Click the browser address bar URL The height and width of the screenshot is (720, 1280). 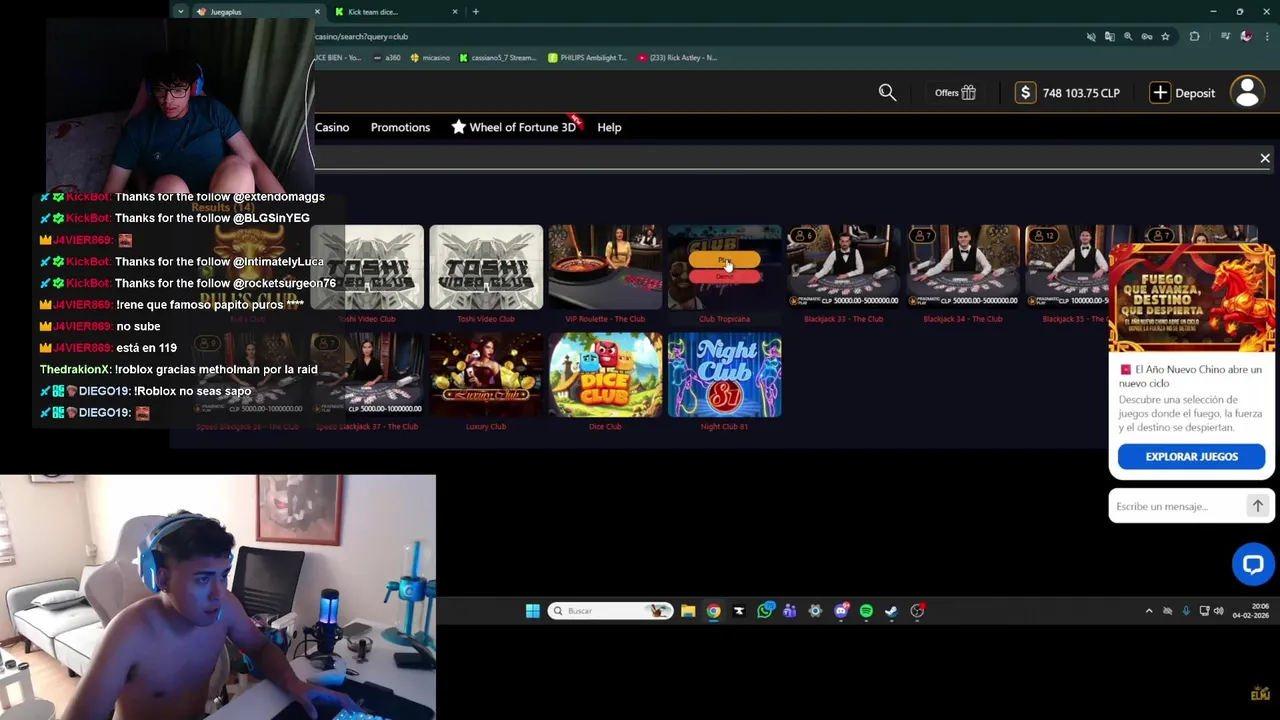point(361,36)
